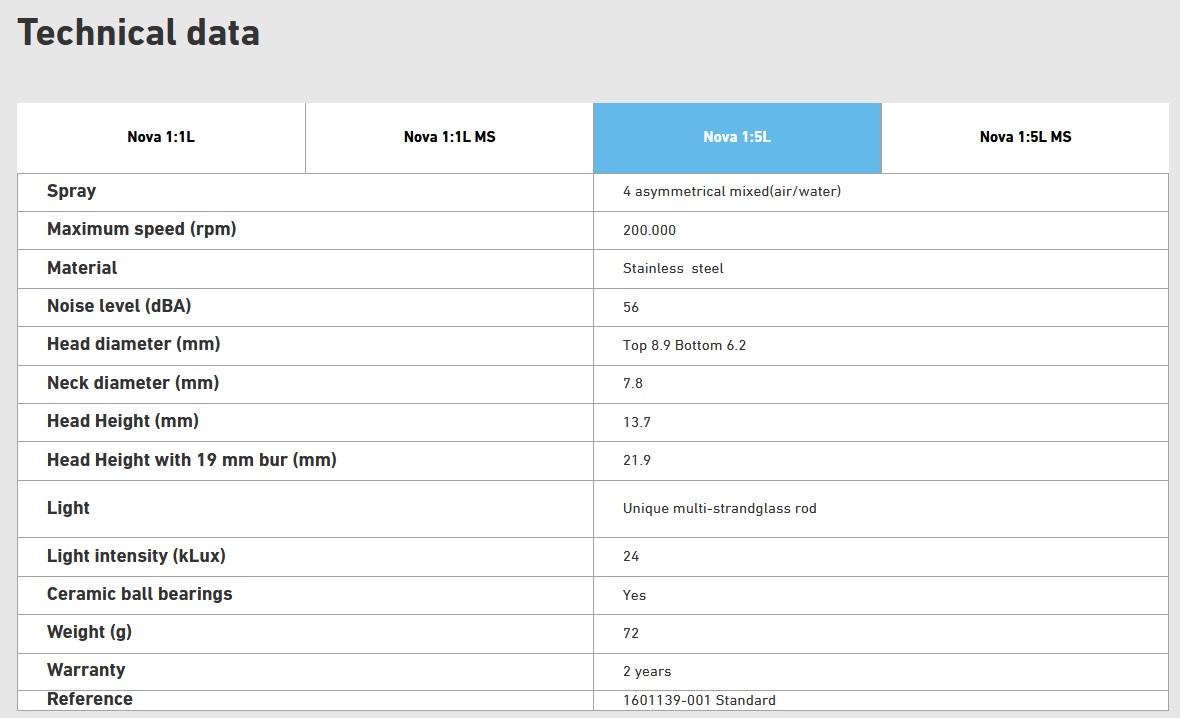Click the value "21.9"
This screenshot has width=1180, height=718.
point(637,461)
